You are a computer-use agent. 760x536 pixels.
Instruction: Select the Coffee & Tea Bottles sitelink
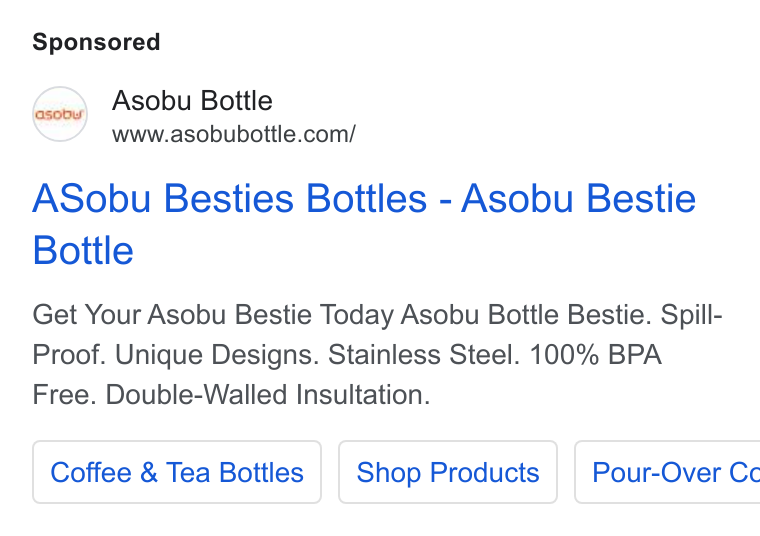[177, 473]
